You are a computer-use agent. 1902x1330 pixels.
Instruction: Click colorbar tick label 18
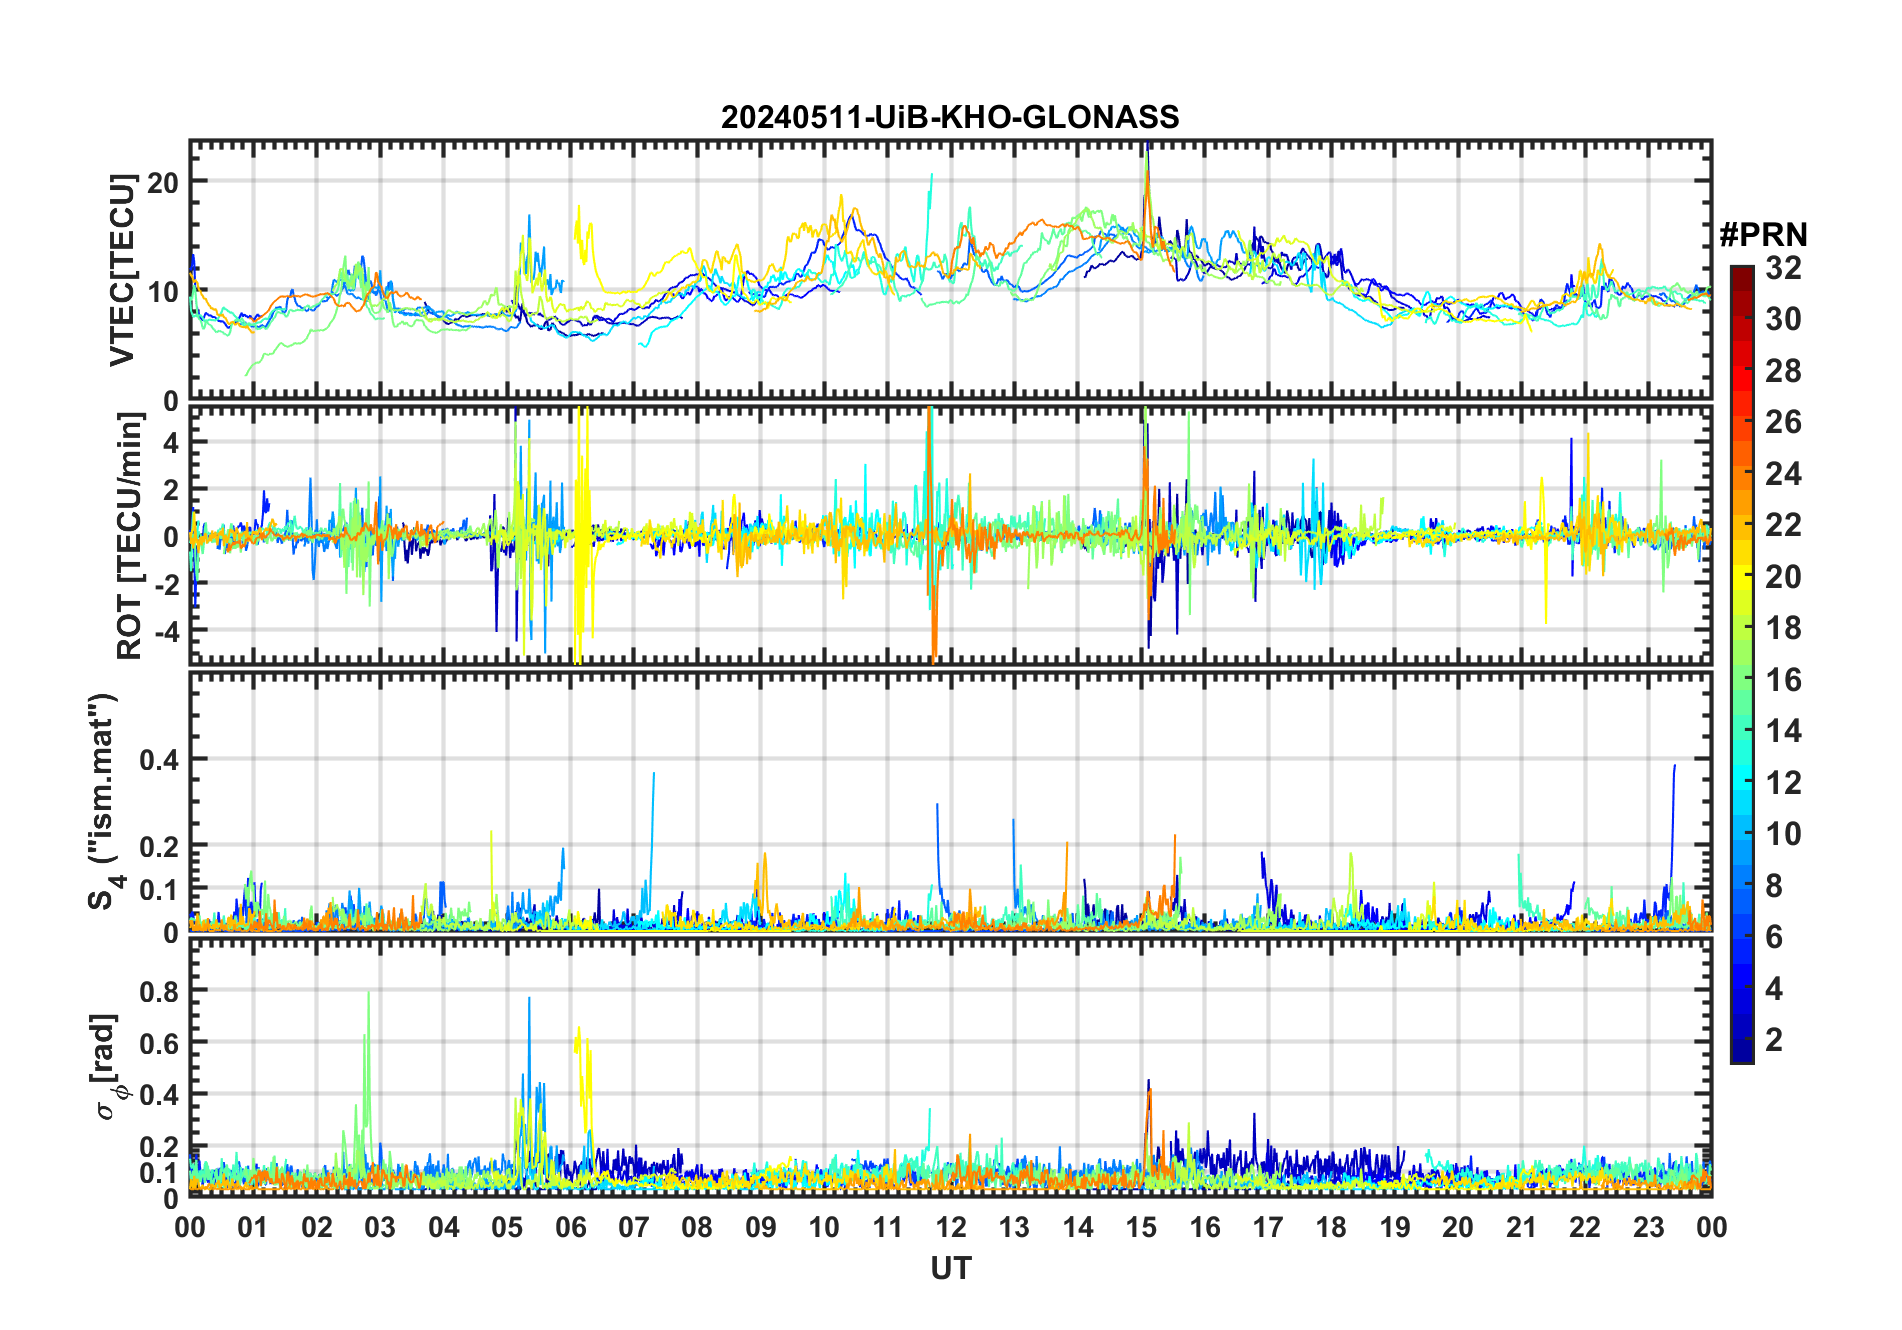click(x=1783, y=628)
